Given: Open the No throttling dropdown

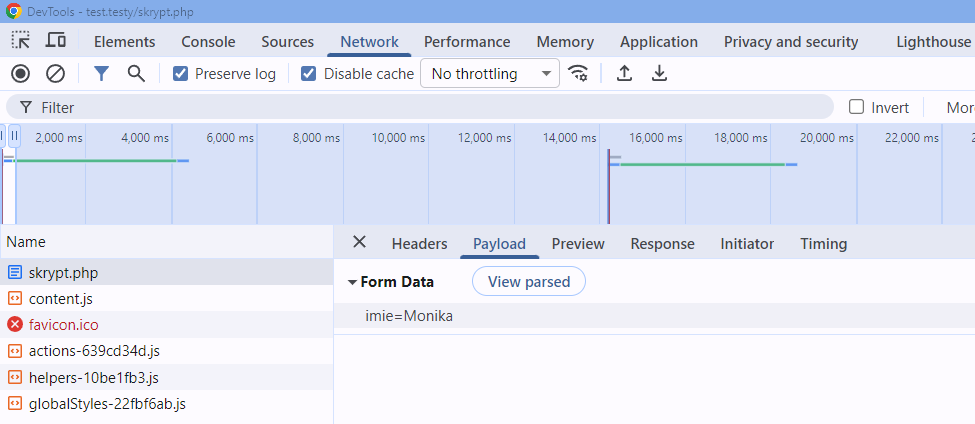Looking at the screenshot, I should (x=490, y=74).
